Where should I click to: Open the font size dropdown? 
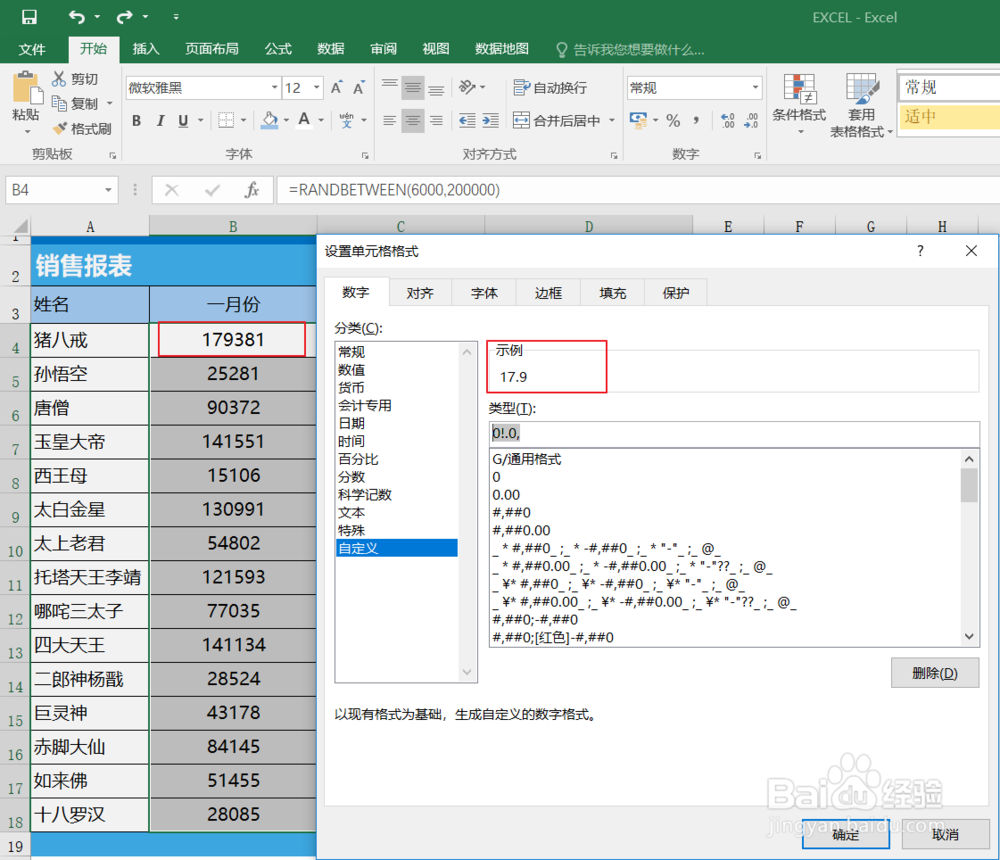[x=316, y=87]
